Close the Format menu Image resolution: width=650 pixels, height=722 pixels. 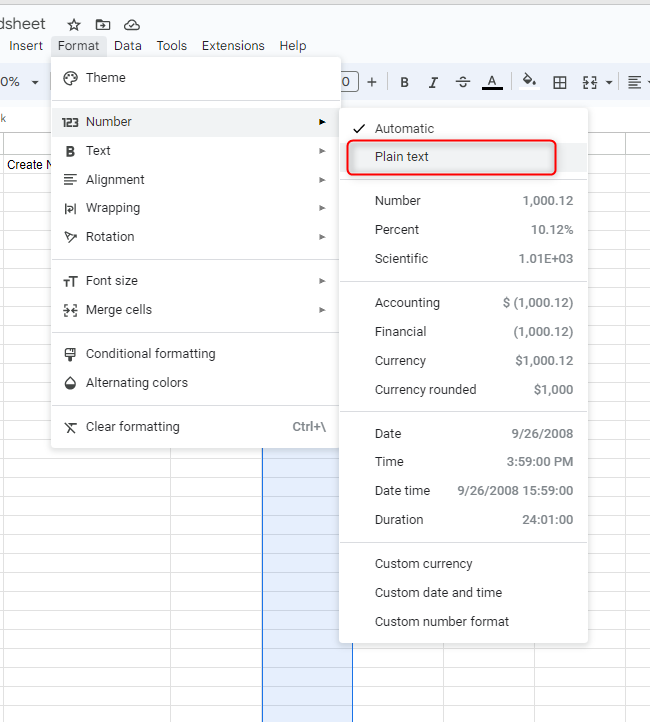pyautogui.click(x=79, y=46)
